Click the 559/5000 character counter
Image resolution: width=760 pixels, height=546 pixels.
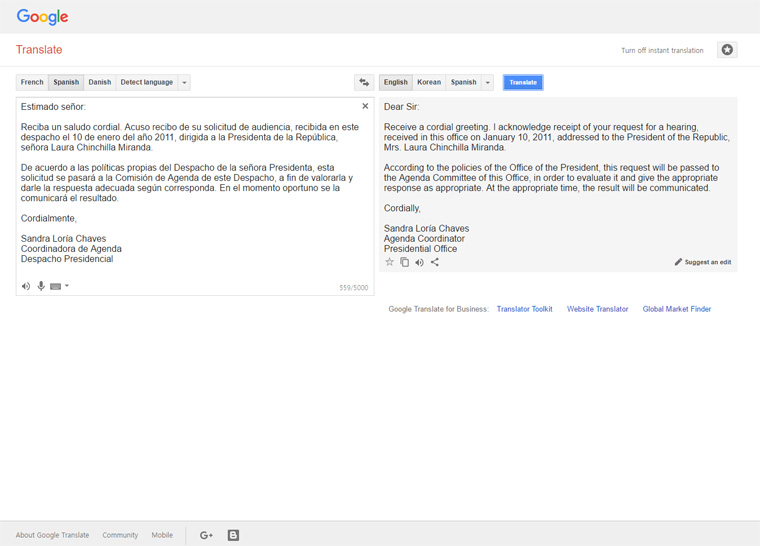[353, 288]
